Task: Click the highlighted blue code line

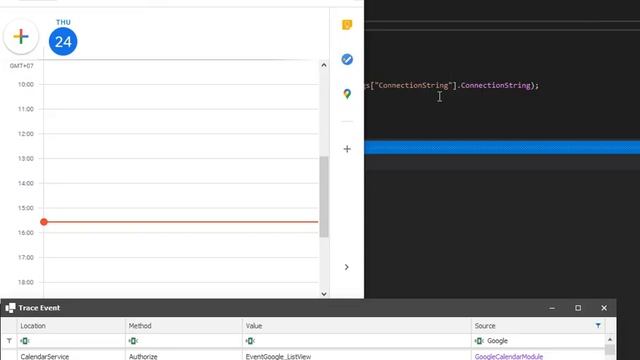Action: [x=502, y=147]
